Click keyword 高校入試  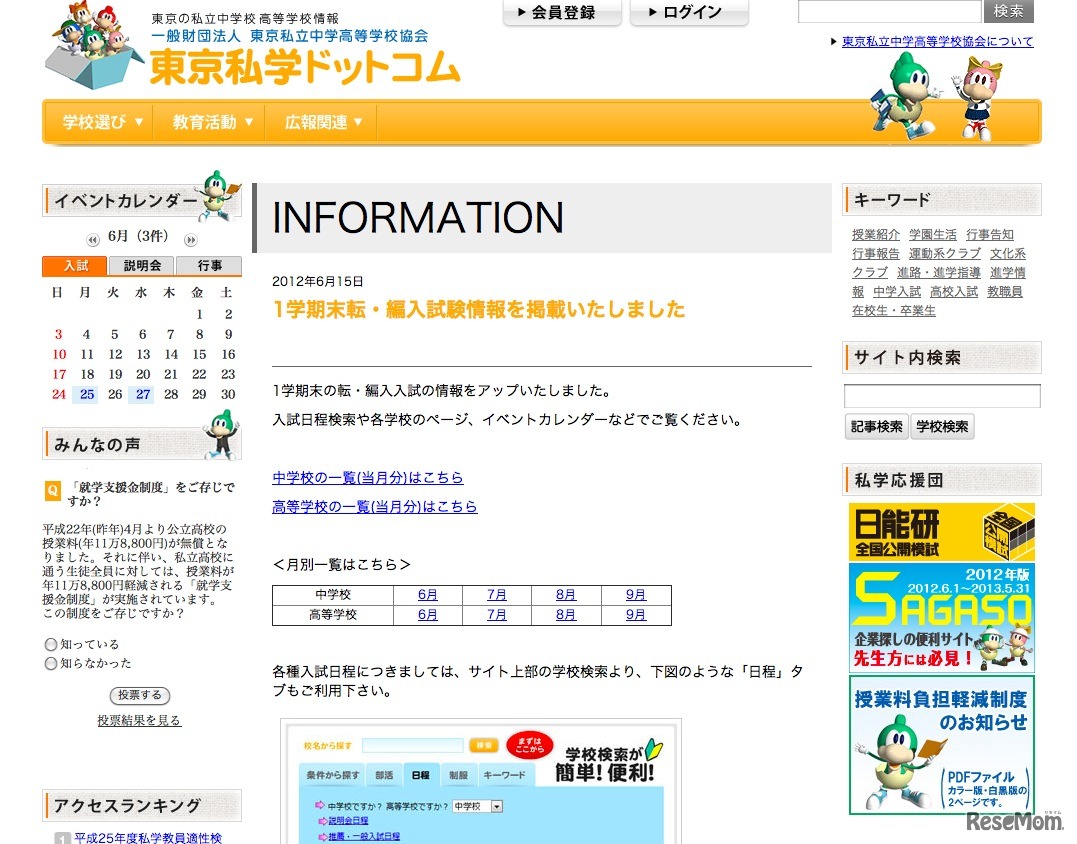point(954,292)
